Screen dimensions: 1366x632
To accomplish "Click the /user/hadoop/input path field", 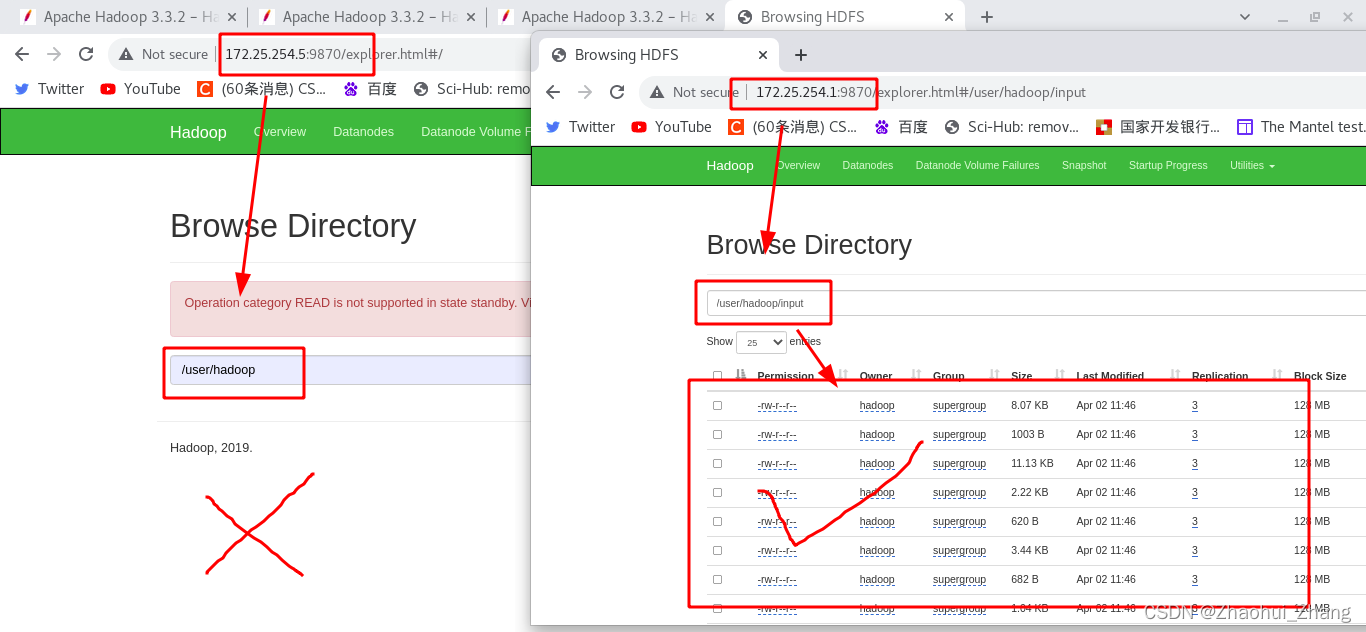I will coord(1036,303).
